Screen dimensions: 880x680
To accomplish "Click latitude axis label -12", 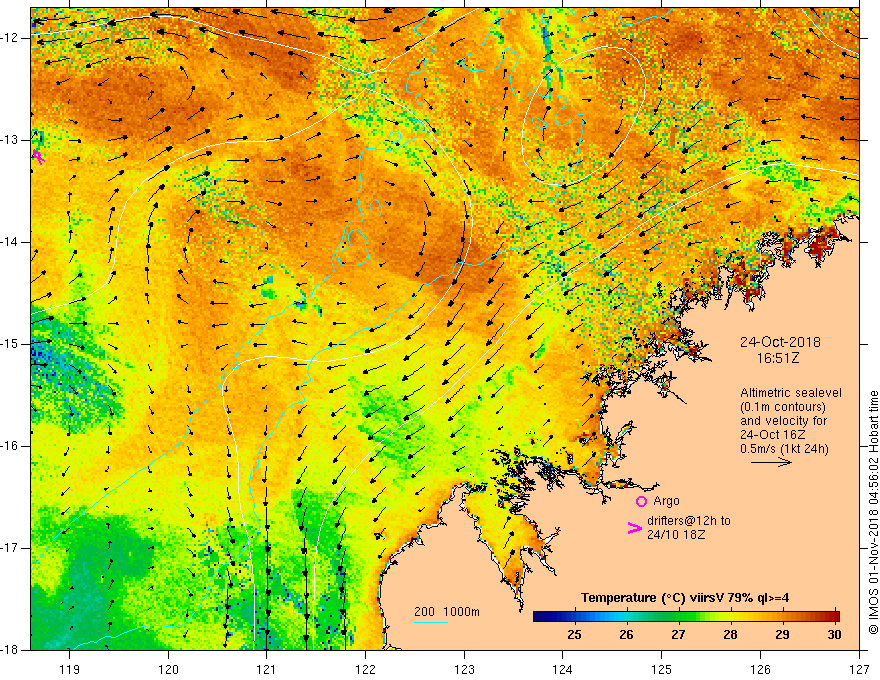I will [x=11, y=38].
